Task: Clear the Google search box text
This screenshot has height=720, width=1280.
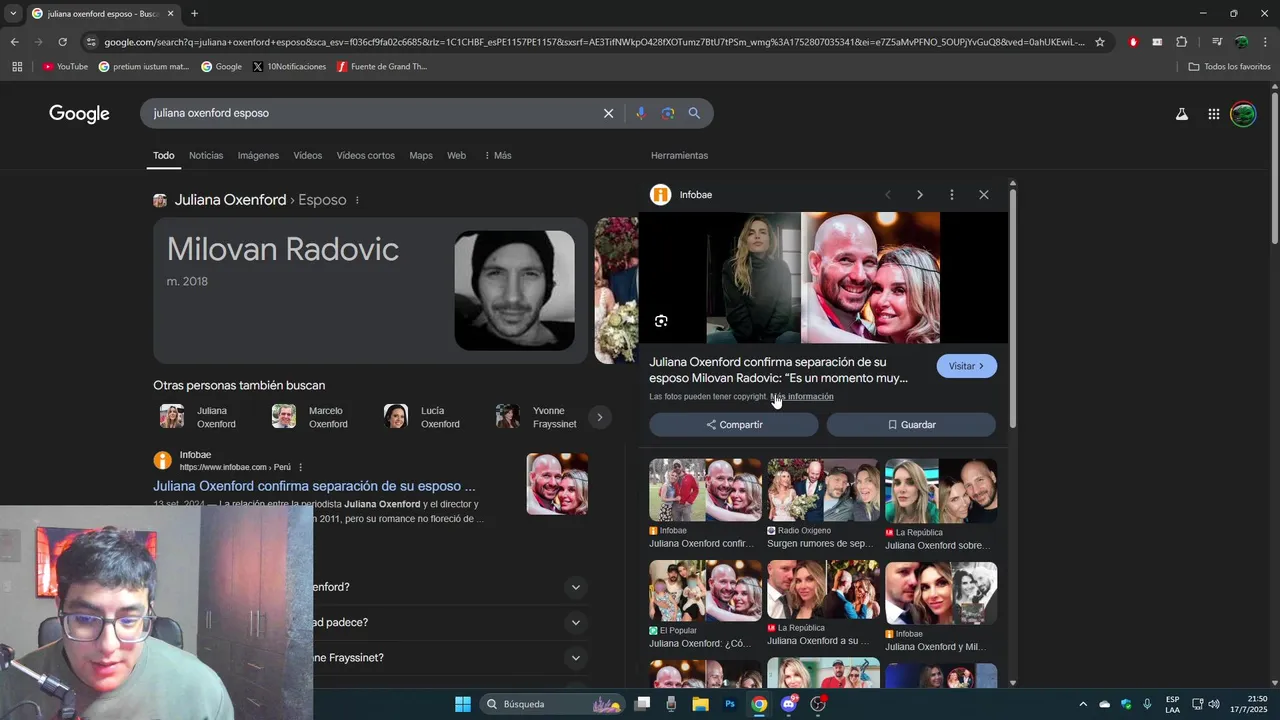Action: (x=608, y=113)
